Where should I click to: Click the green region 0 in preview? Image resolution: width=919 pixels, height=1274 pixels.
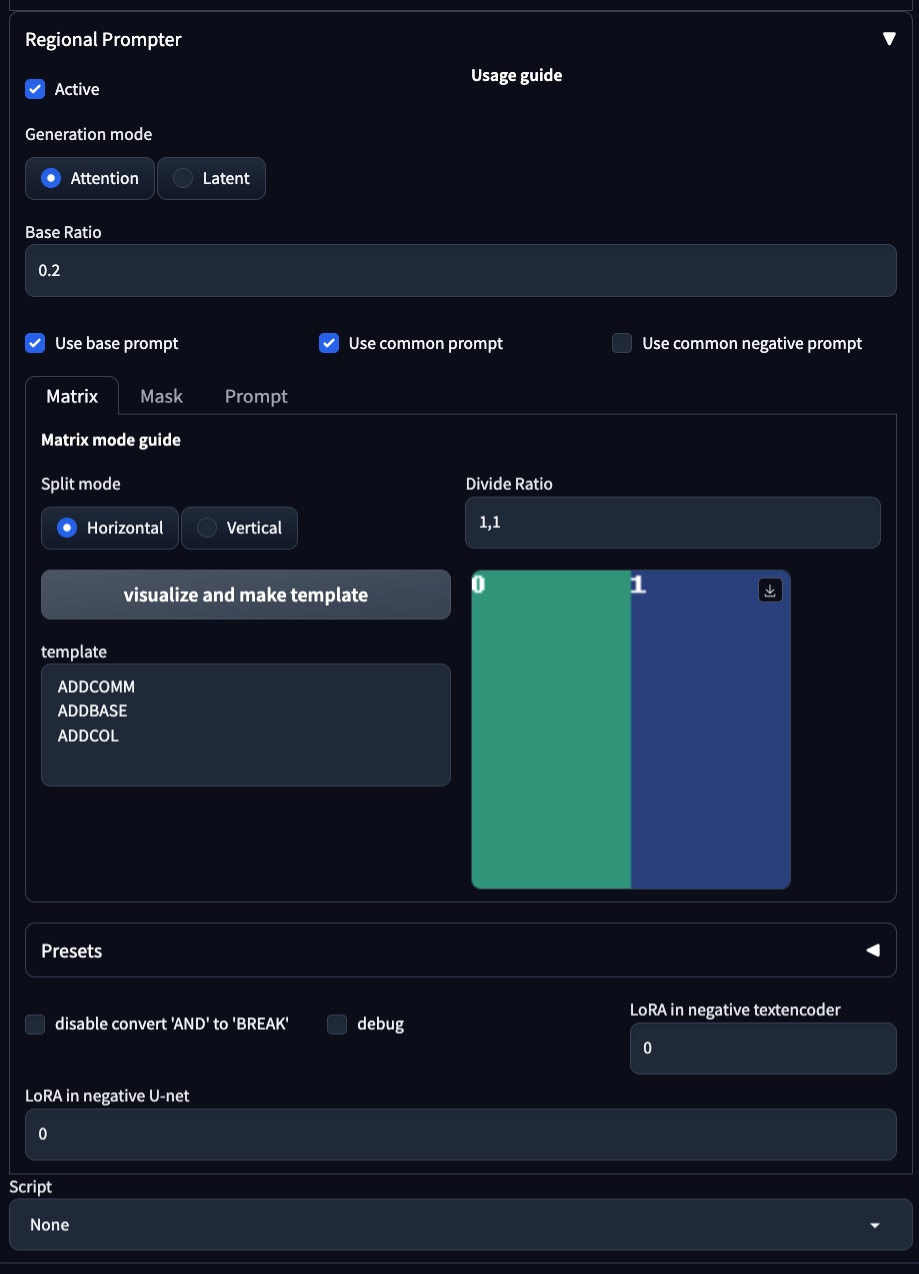point(550,730)
